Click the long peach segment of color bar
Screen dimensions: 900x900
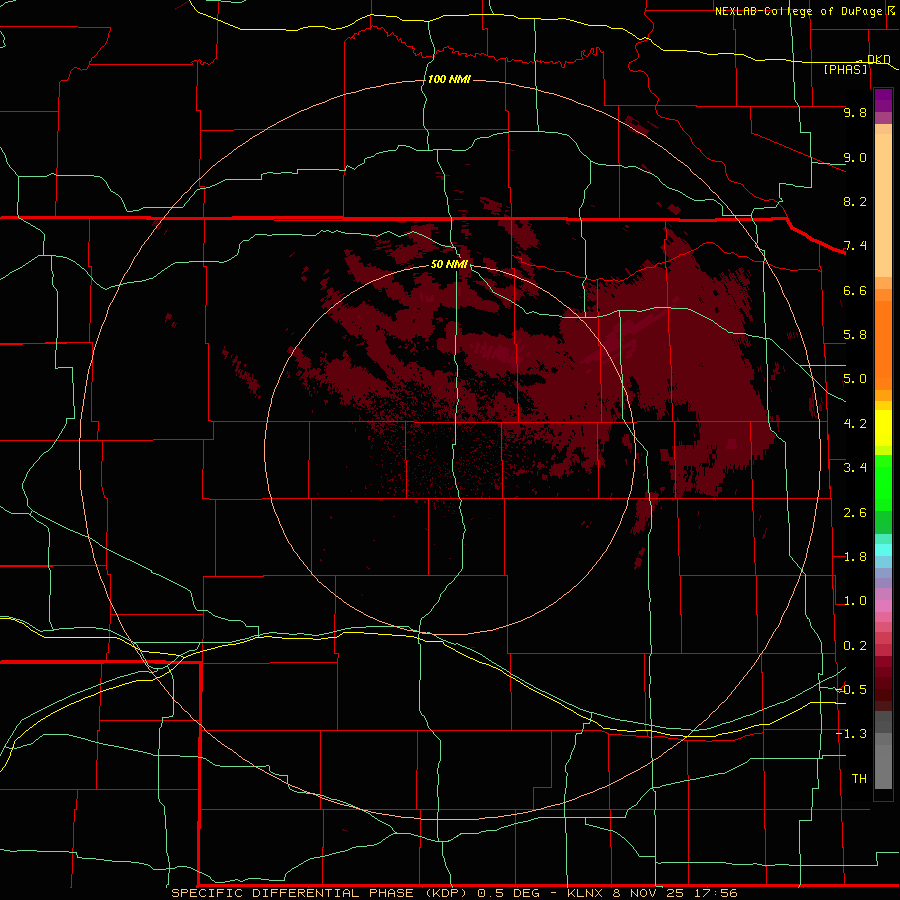(x=883, y=205)
